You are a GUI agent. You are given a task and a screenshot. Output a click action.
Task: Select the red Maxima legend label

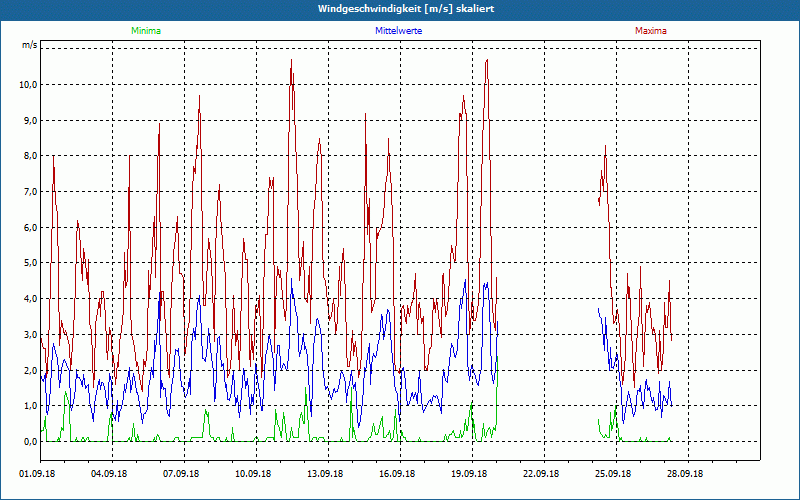pos(651,31)
